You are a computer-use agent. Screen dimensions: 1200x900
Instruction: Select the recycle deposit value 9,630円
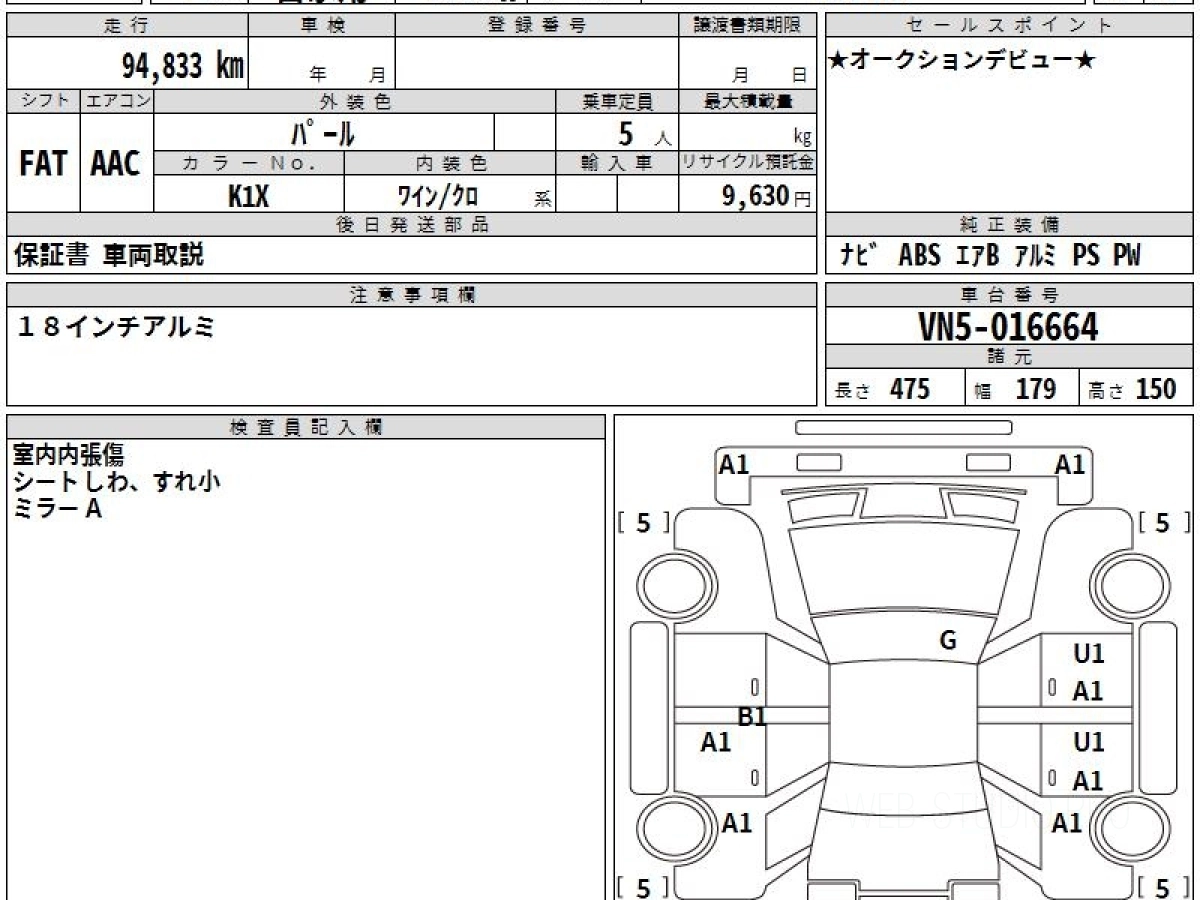(x=767, y=196)
